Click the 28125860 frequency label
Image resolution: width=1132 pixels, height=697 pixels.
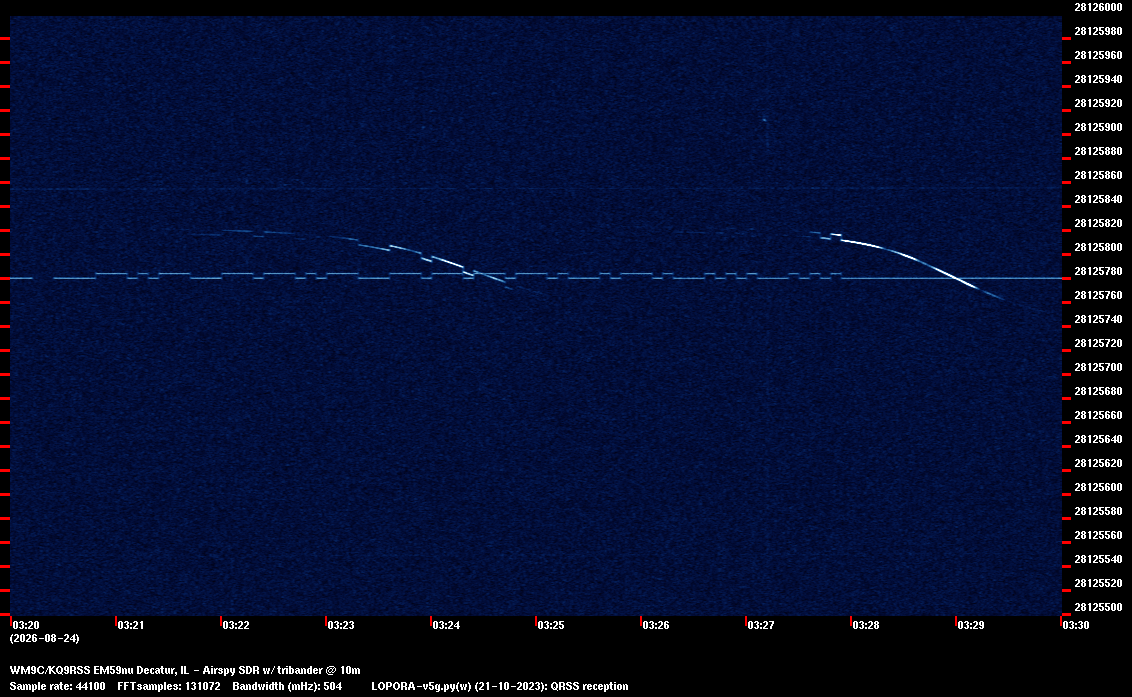pos(1098,175)
